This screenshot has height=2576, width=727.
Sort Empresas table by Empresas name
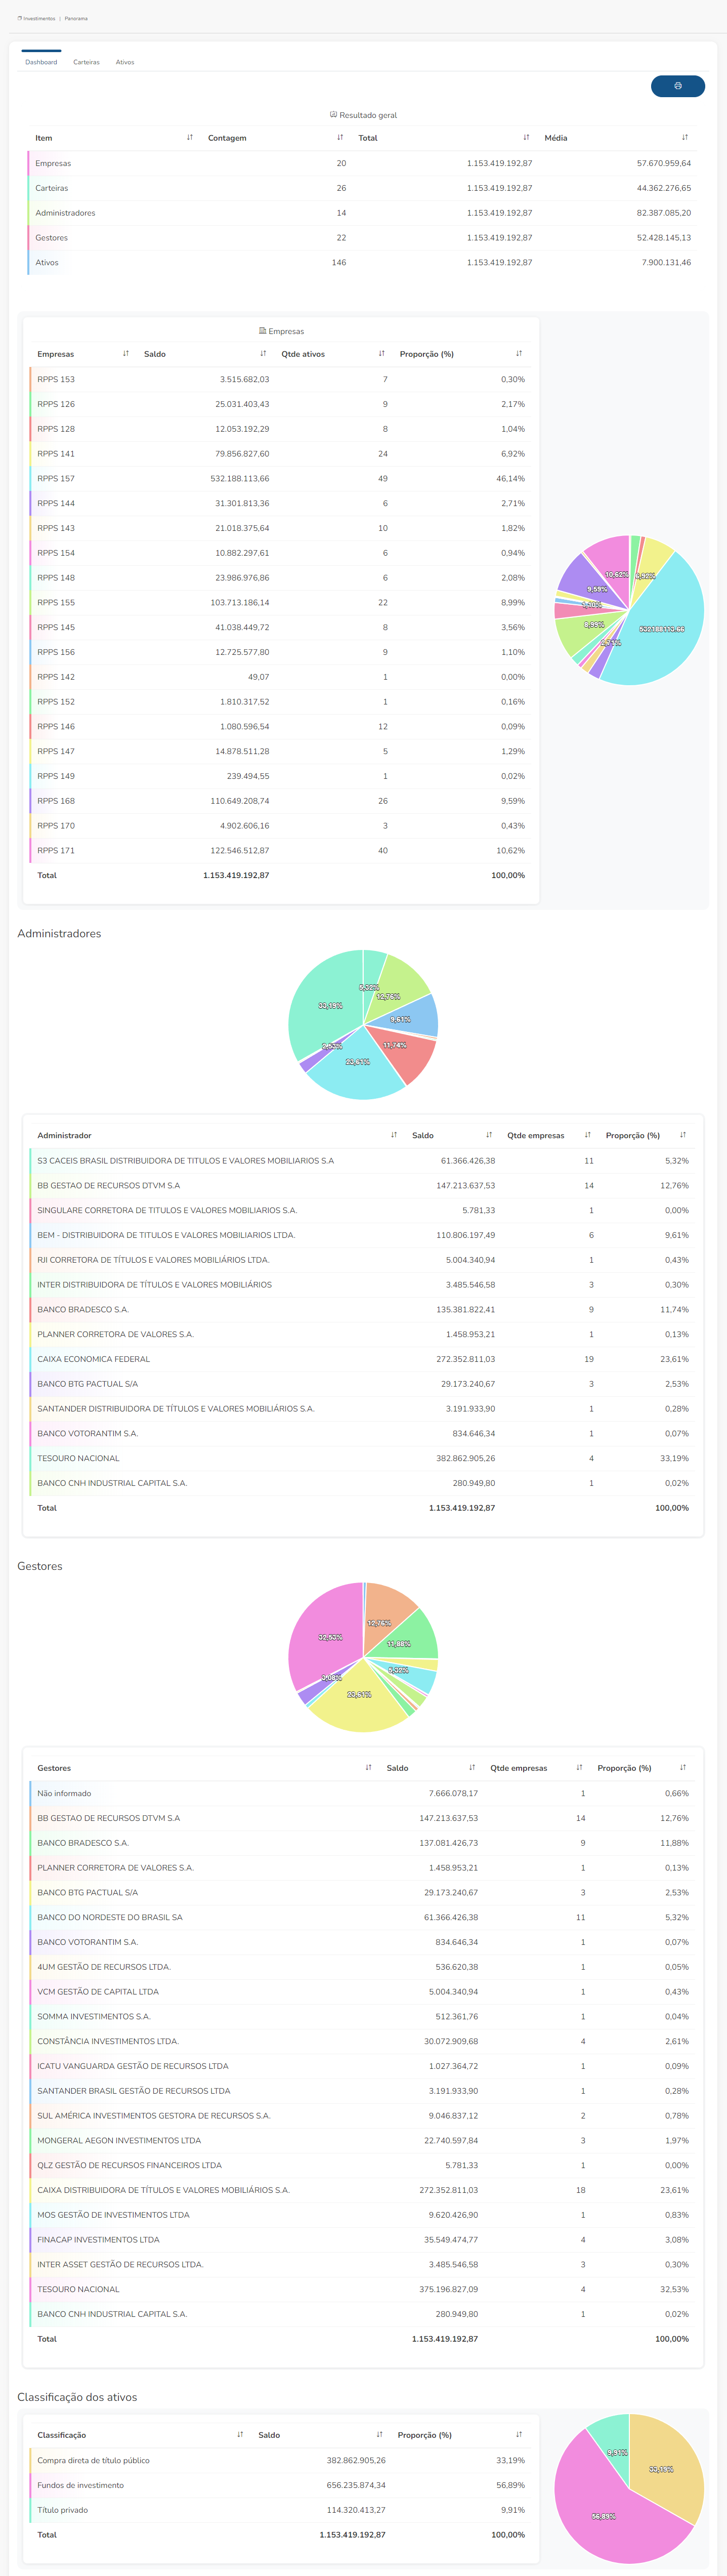click(x=126, y=354)
